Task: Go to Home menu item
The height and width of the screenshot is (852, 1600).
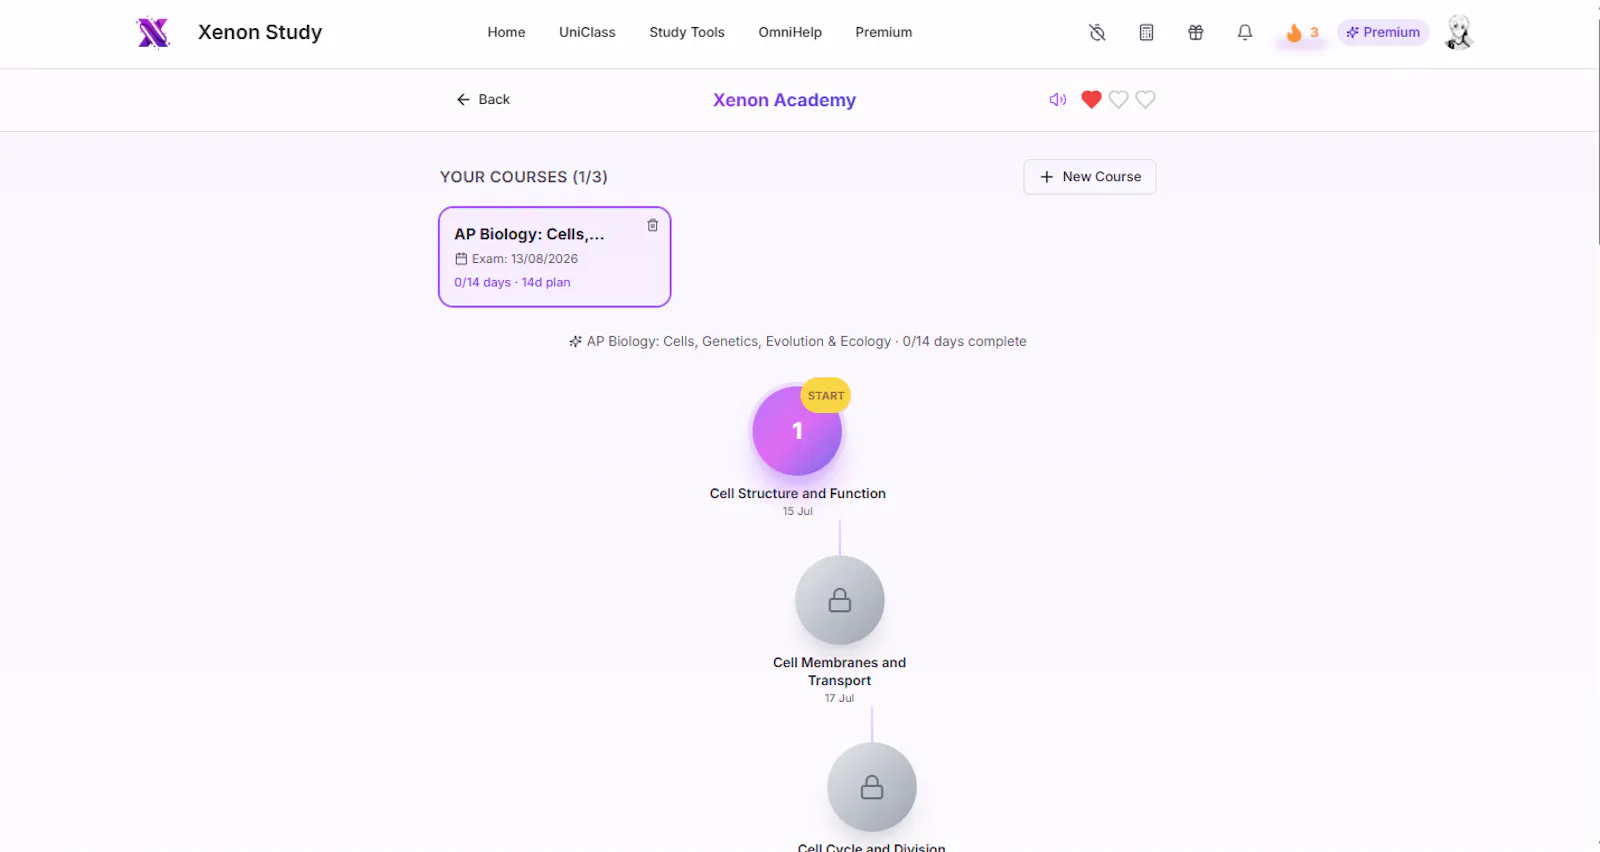Action: [x=506, y=32]
